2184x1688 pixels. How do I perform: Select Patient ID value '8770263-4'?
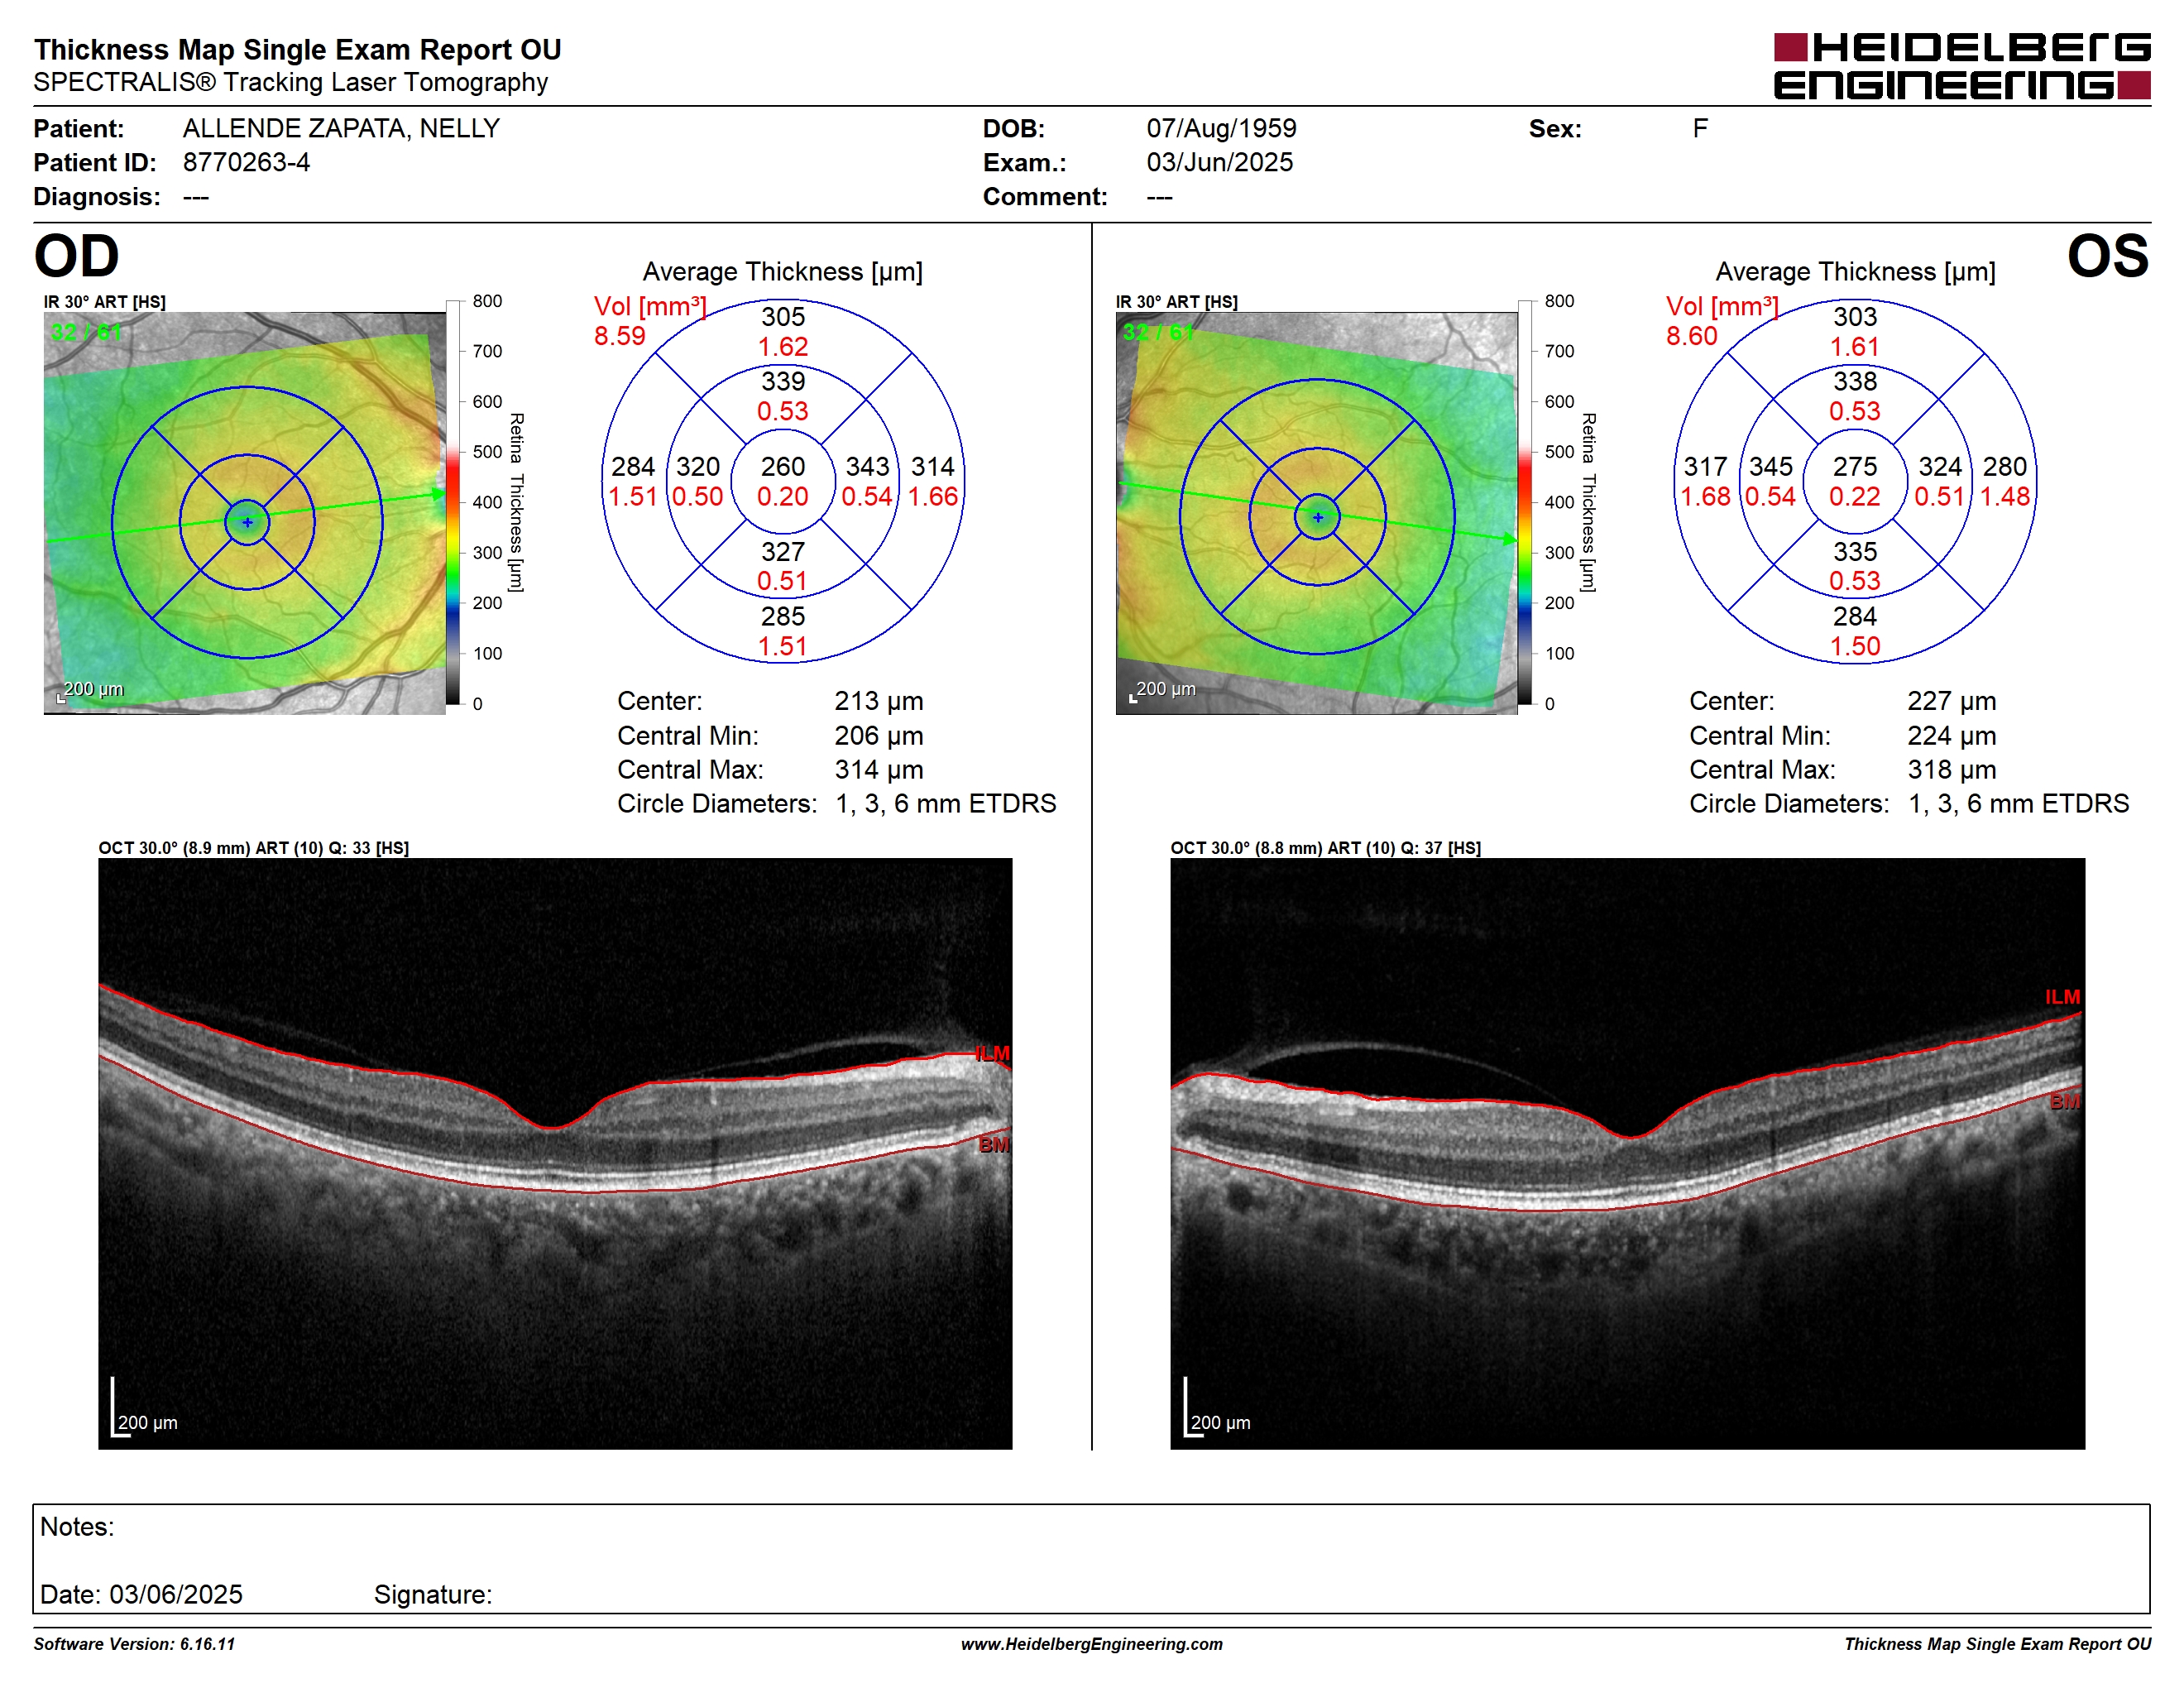point(246,162)
